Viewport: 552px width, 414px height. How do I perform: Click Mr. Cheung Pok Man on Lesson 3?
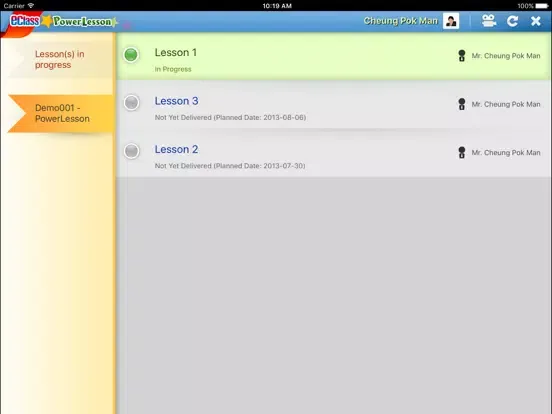pos(506,104)
